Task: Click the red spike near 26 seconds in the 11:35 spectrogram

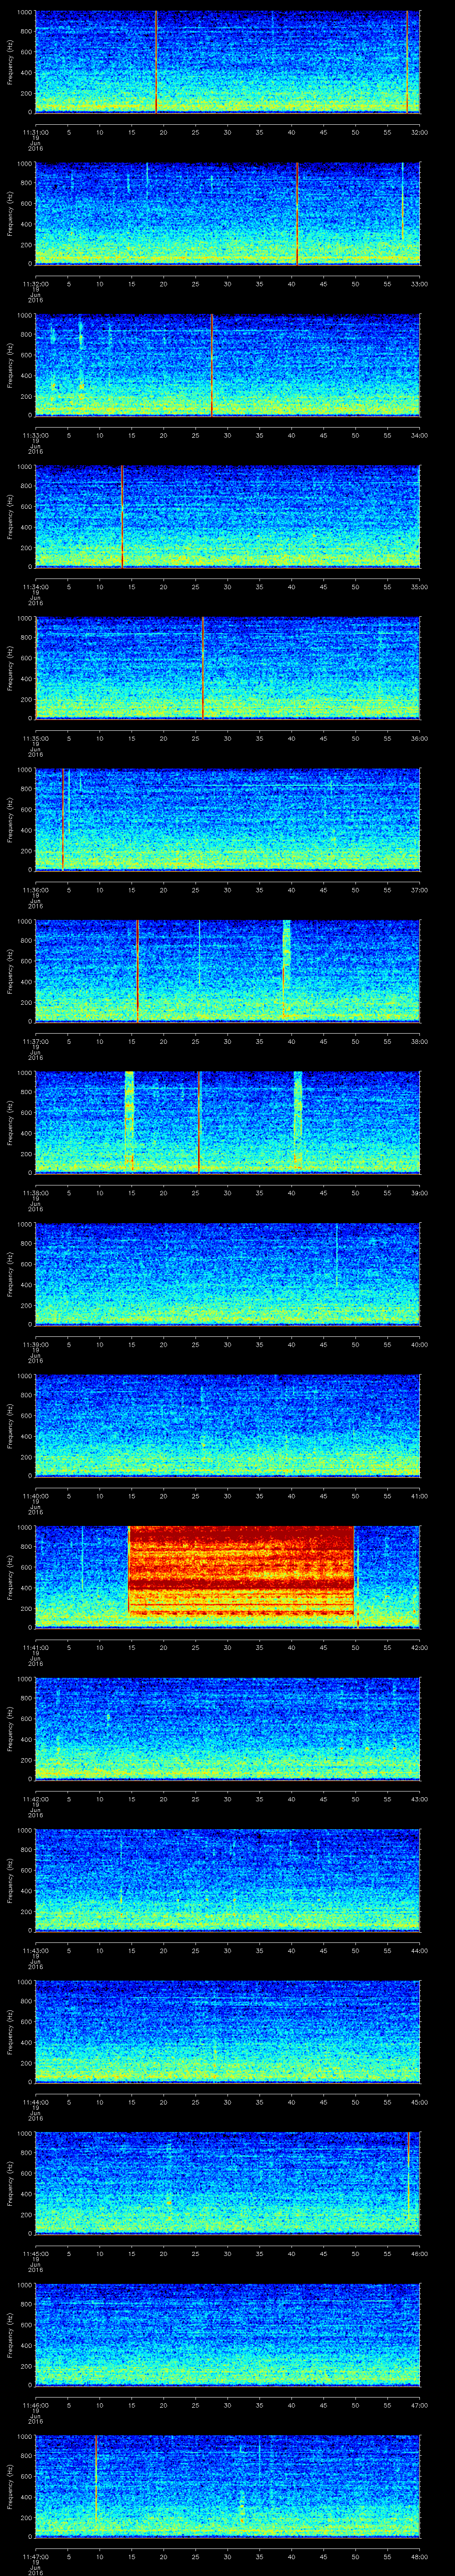Action: [x=203, y=668]
